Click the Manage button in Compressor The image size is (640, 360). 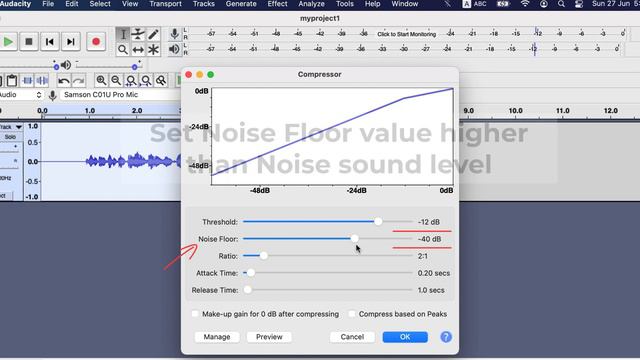[x=217, y=337]
